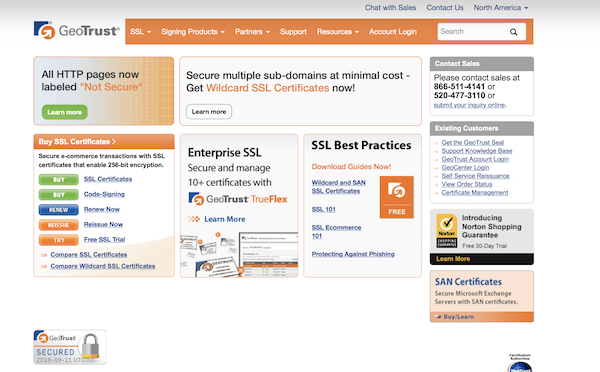Click phone number 520-477-3110
This screenshot has width=600, height=372.
[459, 95]
